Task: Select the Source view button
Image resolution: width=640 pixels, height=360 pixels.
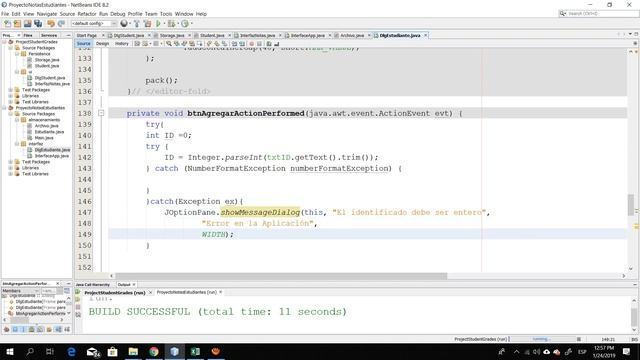Action: point(83,44)
